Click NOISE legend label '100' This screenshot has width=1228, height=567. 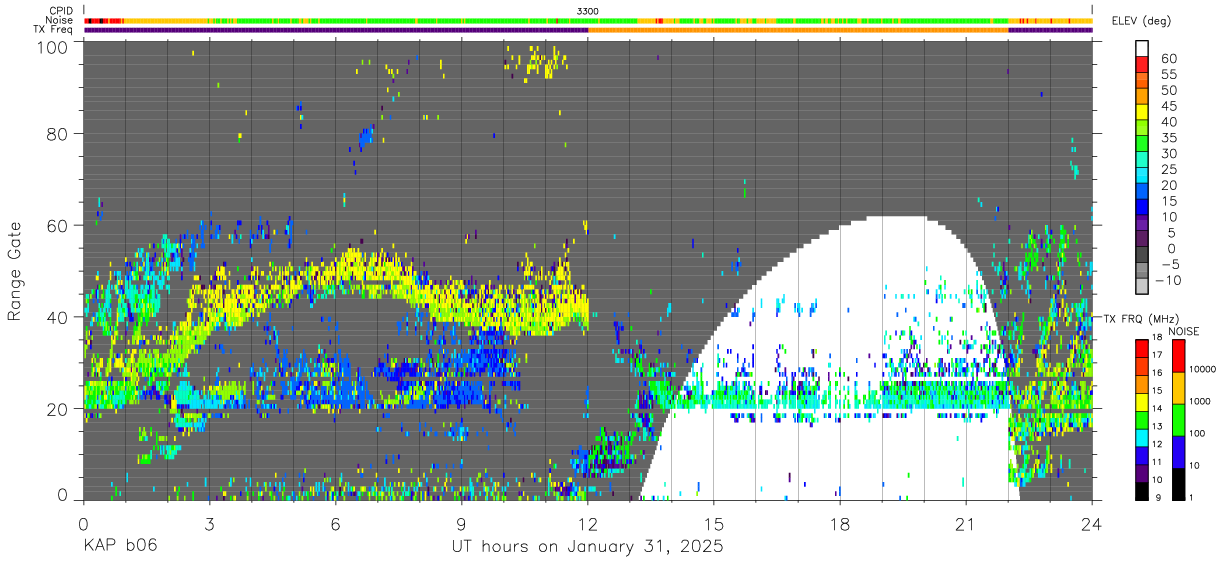click(1197, 434)
